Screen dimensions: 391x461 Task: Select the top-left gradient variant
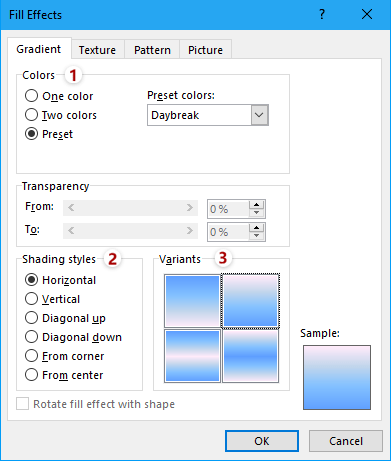click(192, 301)
